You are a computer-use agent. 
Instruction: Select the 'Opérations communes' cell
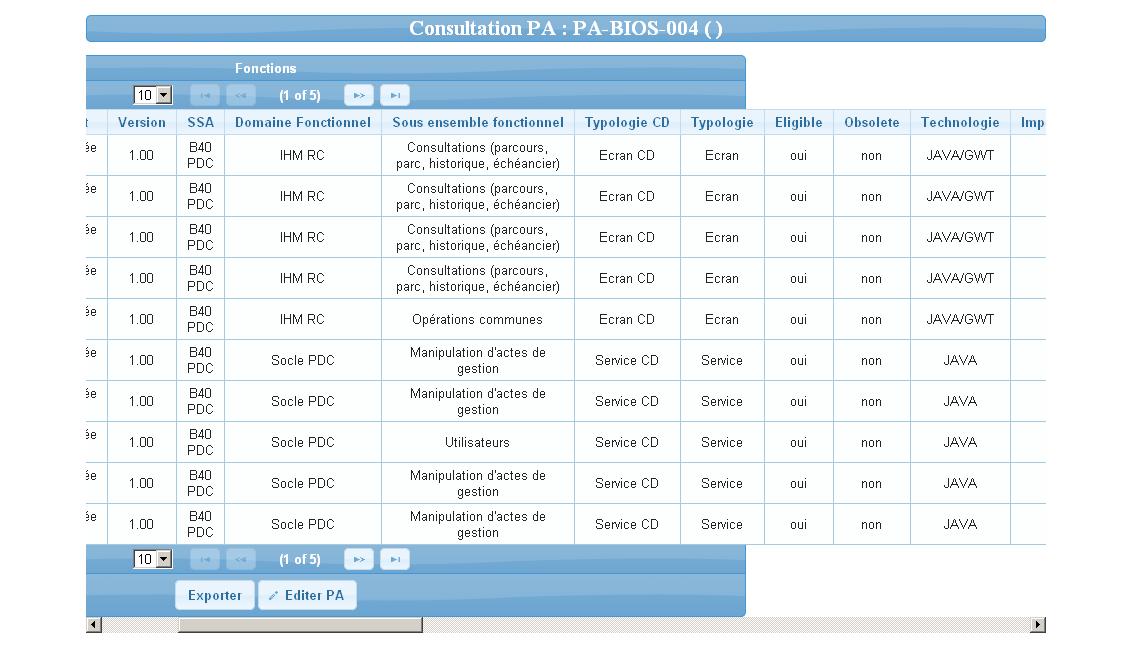pyautogui.click(x=478, y=319)
